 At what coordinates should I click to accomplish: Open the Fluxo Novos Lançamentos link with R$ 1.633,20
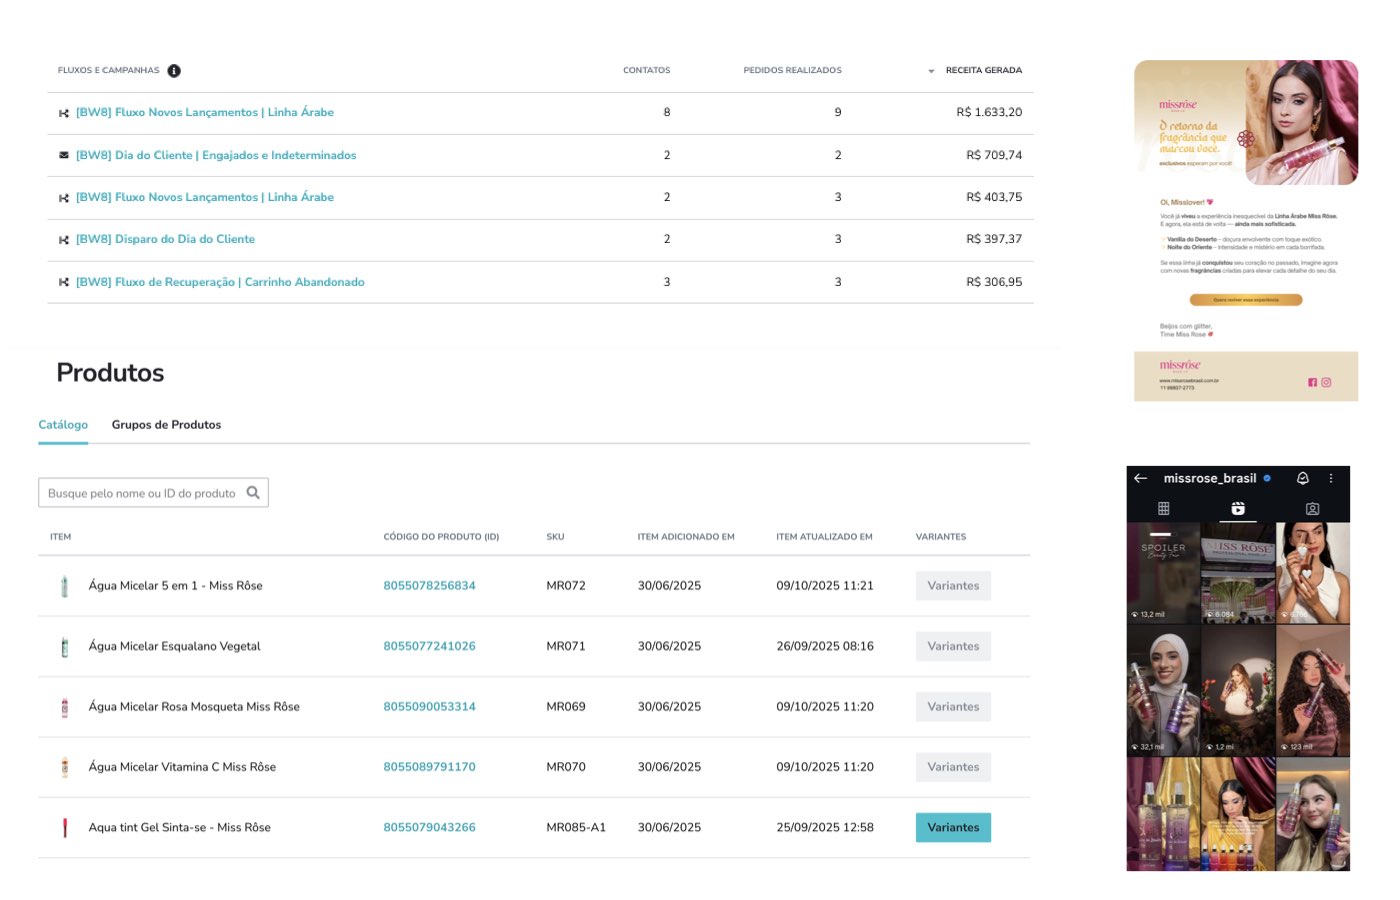tap(205, 113)
